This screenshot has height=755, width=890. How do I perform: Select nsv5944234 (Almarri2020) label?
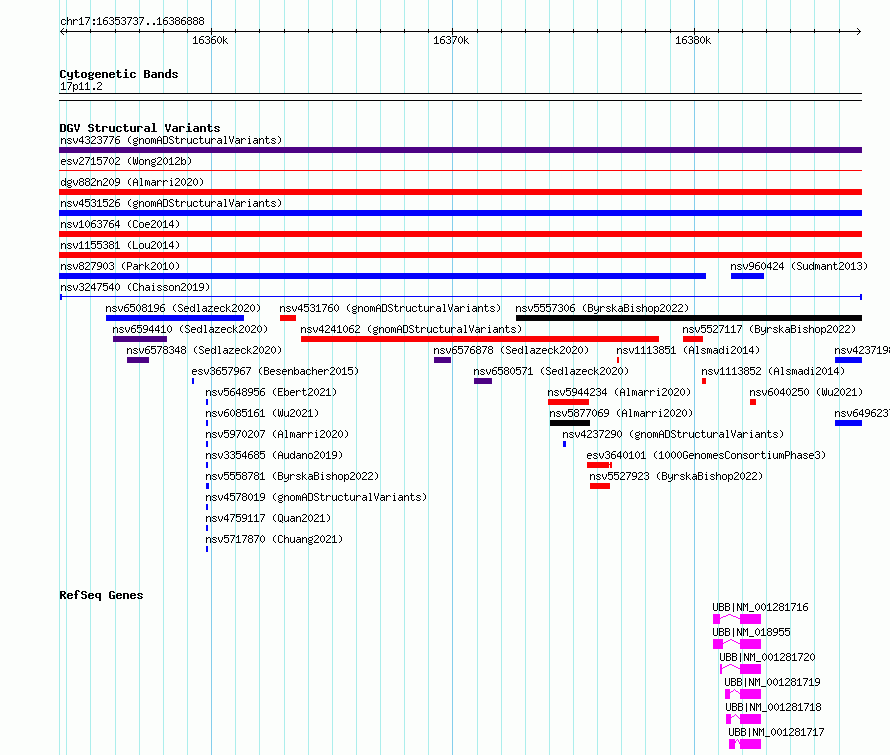click(619, 392)
